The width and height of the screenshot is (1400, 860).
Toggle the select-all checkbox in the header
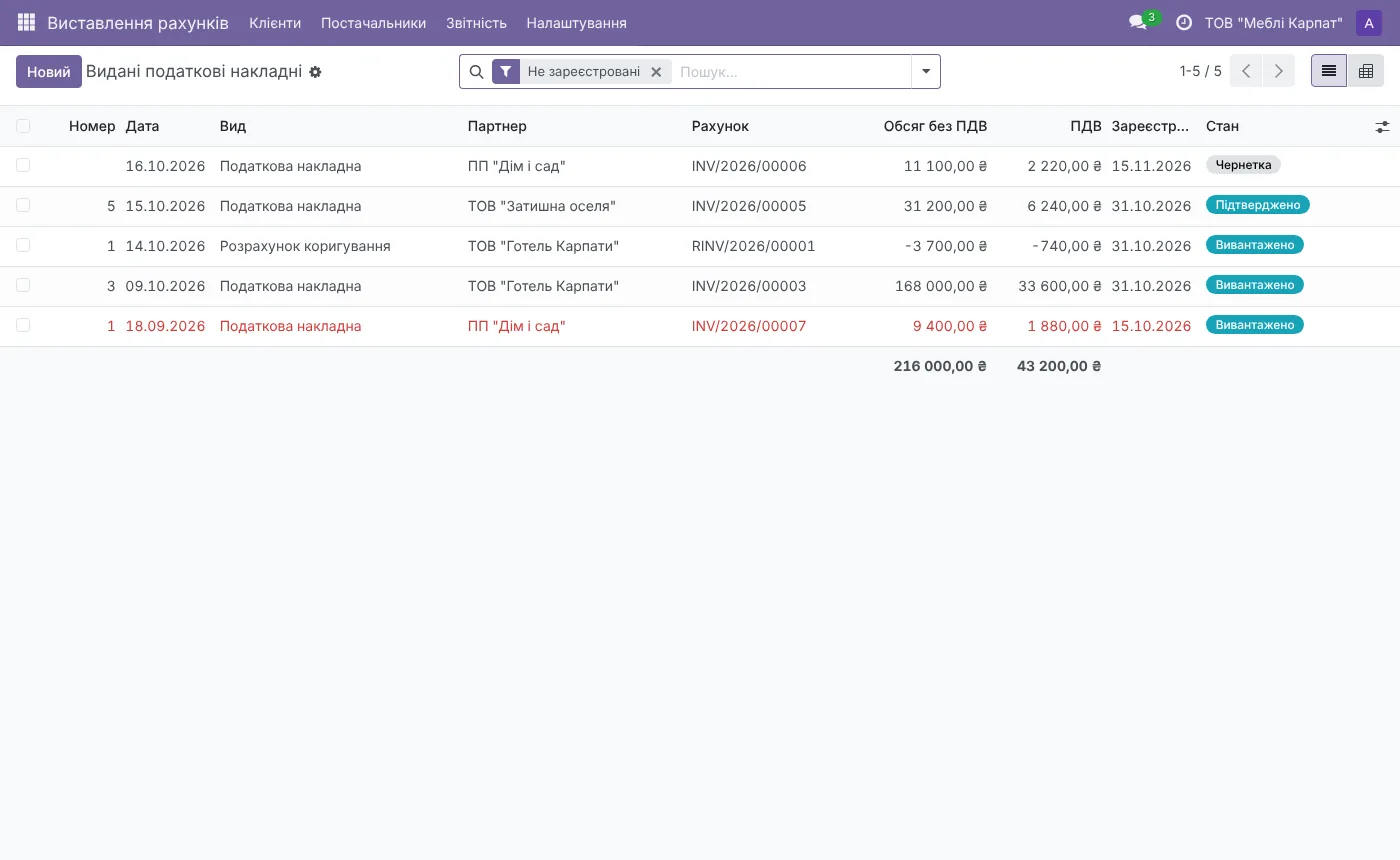23,126
